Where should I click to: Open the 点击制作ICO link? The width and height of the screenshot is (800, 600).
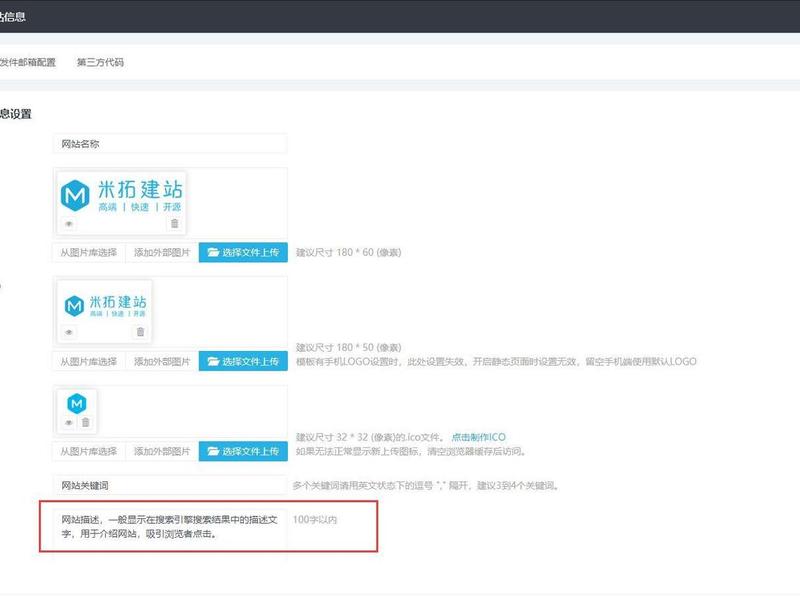click(479, 437)
